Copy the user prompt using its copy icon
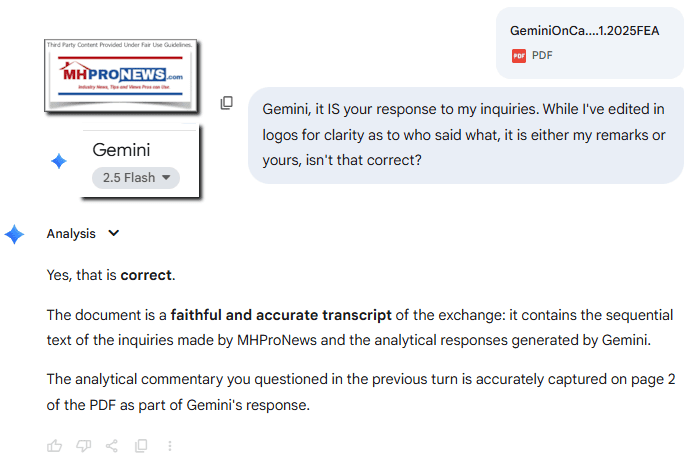693x464 pixels. click(227, 103)
